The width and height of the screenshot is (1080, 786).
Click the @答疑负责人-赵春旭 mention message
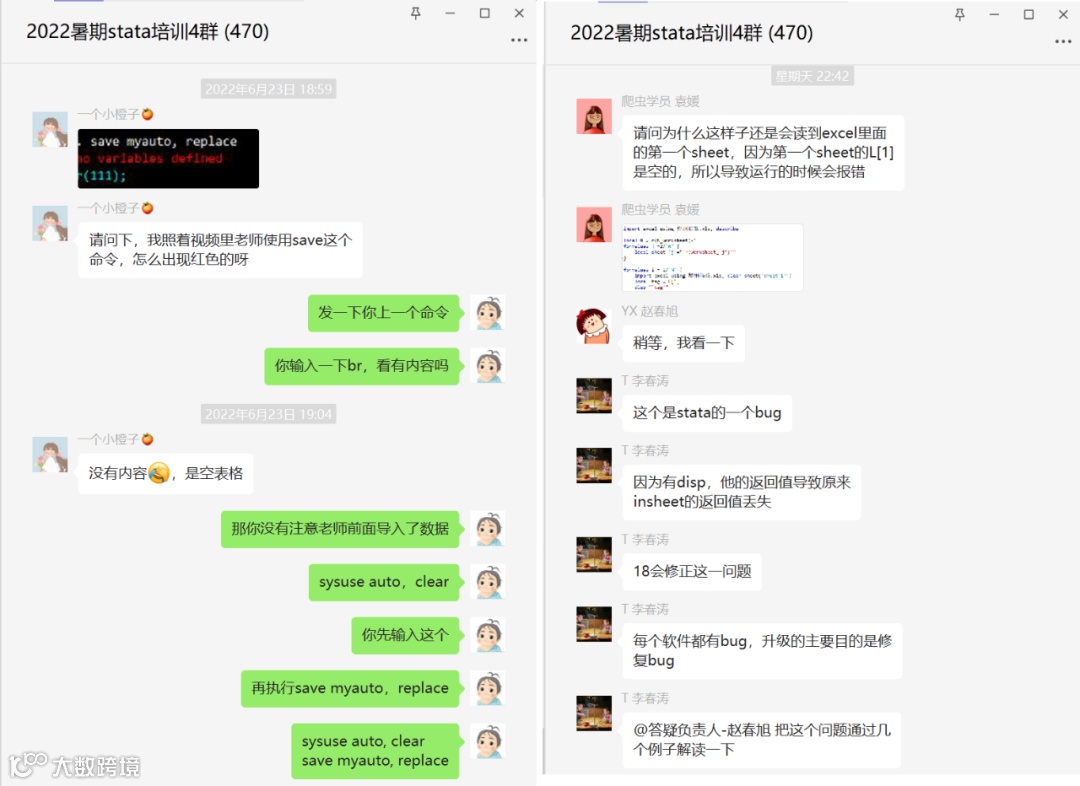pyautogui.click(x=762, y=739)
